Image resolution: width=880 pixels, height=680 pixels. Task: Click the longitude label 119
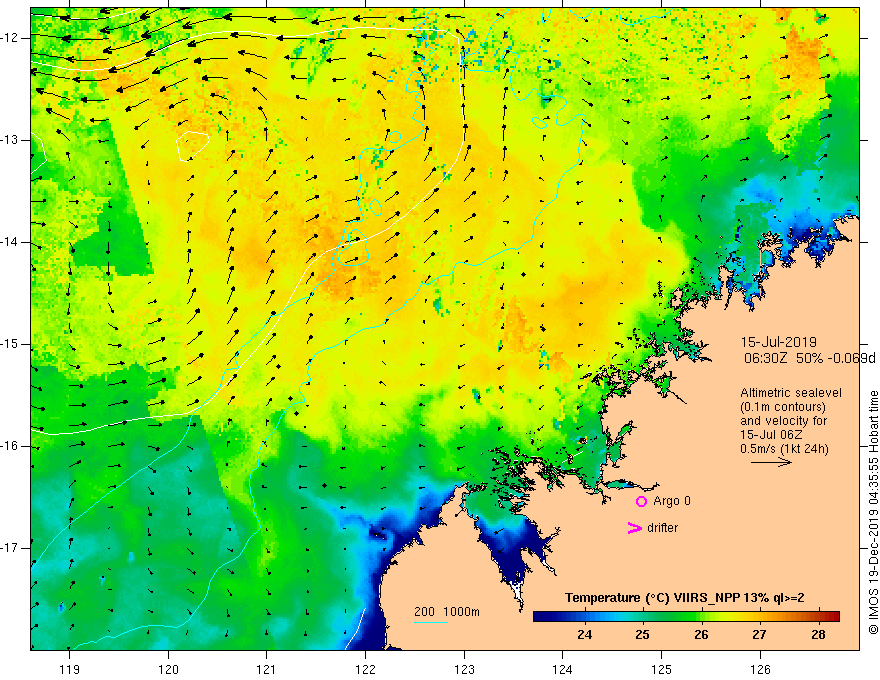click(70, 669)
